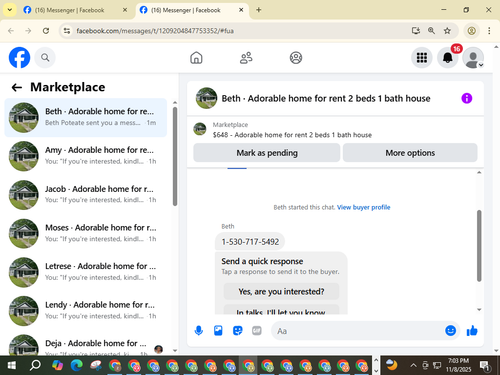The width and height of the screenshot is (500, 375).
Task: Open the profile circle icon in navigation
Action: [x=296, y=58]
